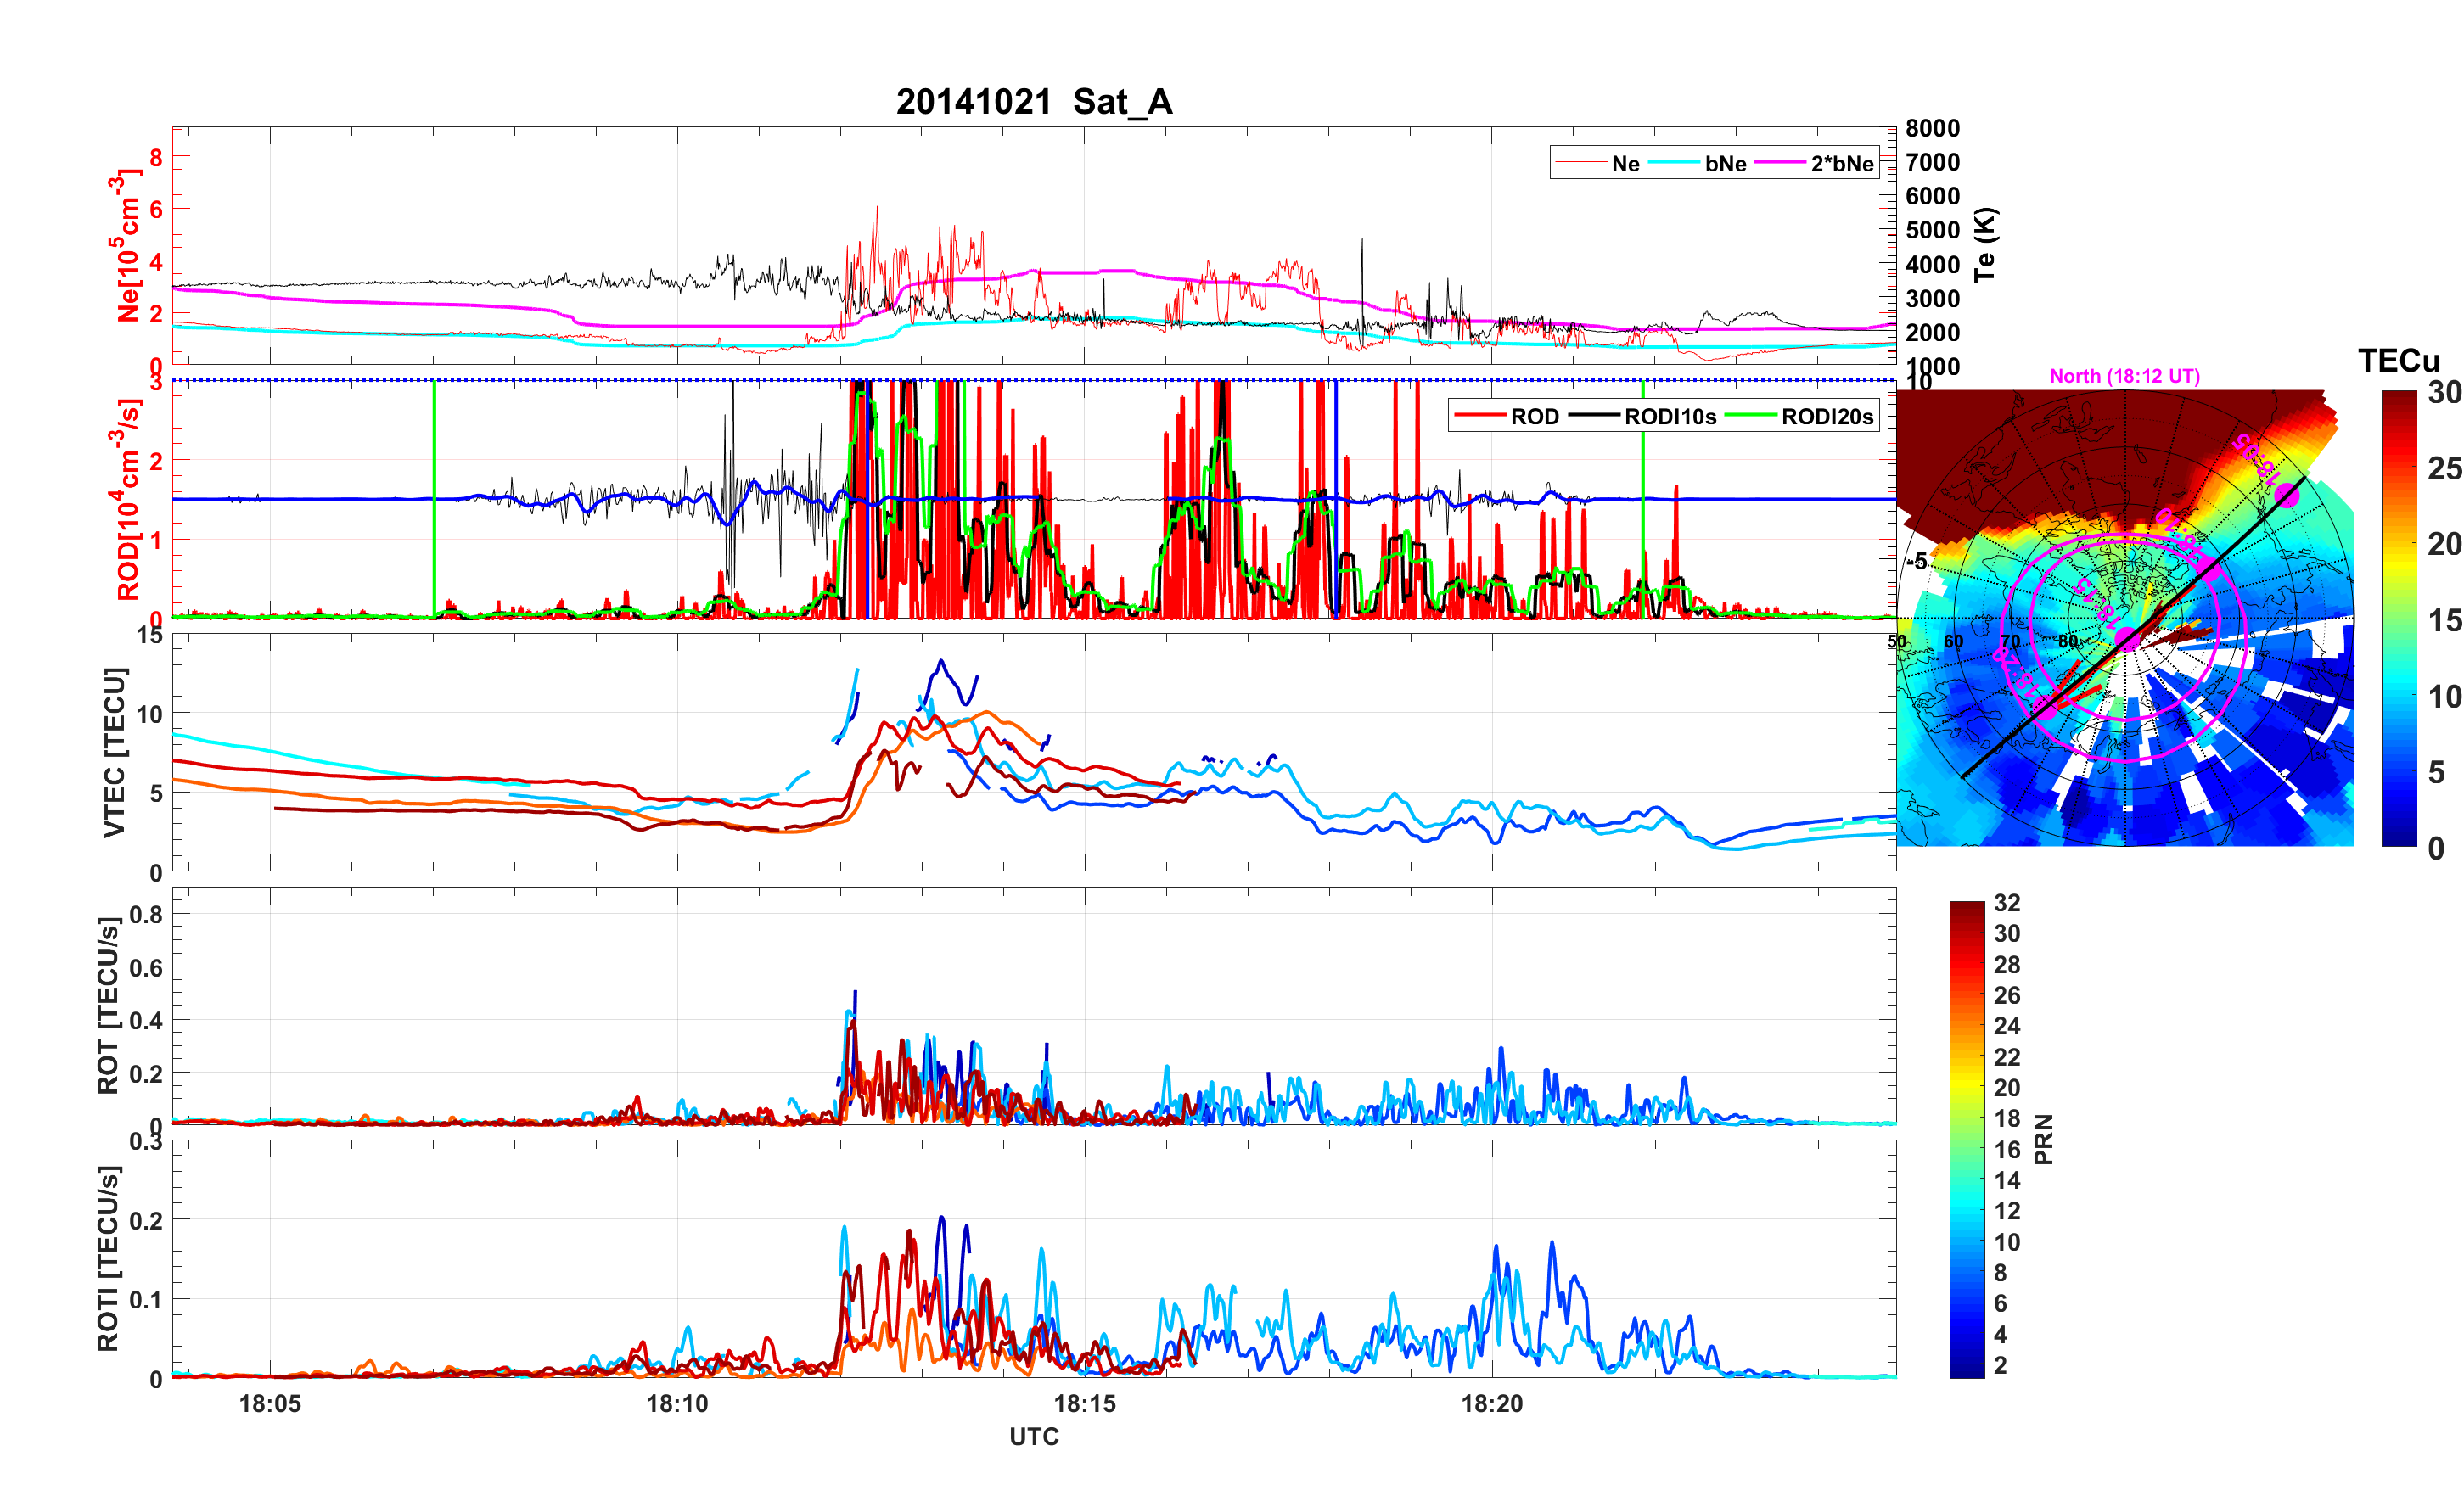Viewport: 2464px width, 1490px height.
Task: Click the UTC x-axis label
Action: (1034, 1437)
